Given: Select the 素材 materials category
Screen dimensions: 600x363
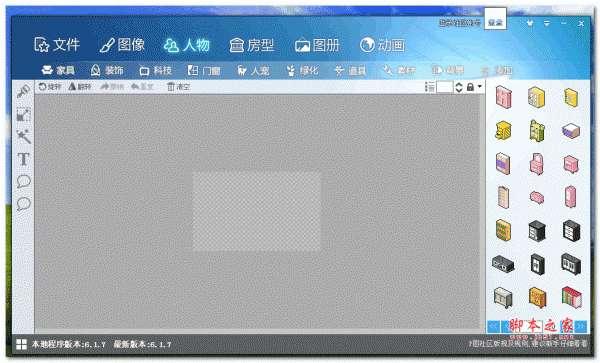Looking at the screenshot, I should pyautogui.click(x=398, y=70).
